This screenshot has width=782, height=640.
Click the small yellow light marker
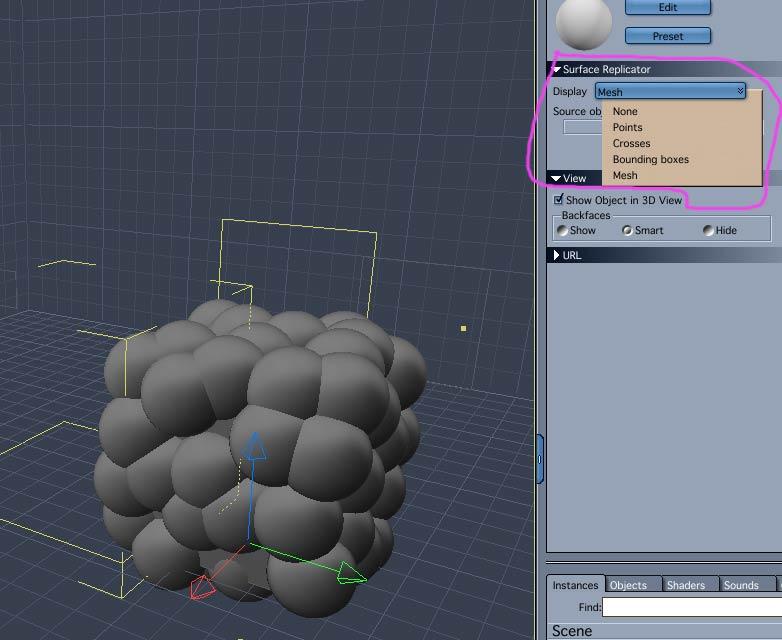pos(463,328)
